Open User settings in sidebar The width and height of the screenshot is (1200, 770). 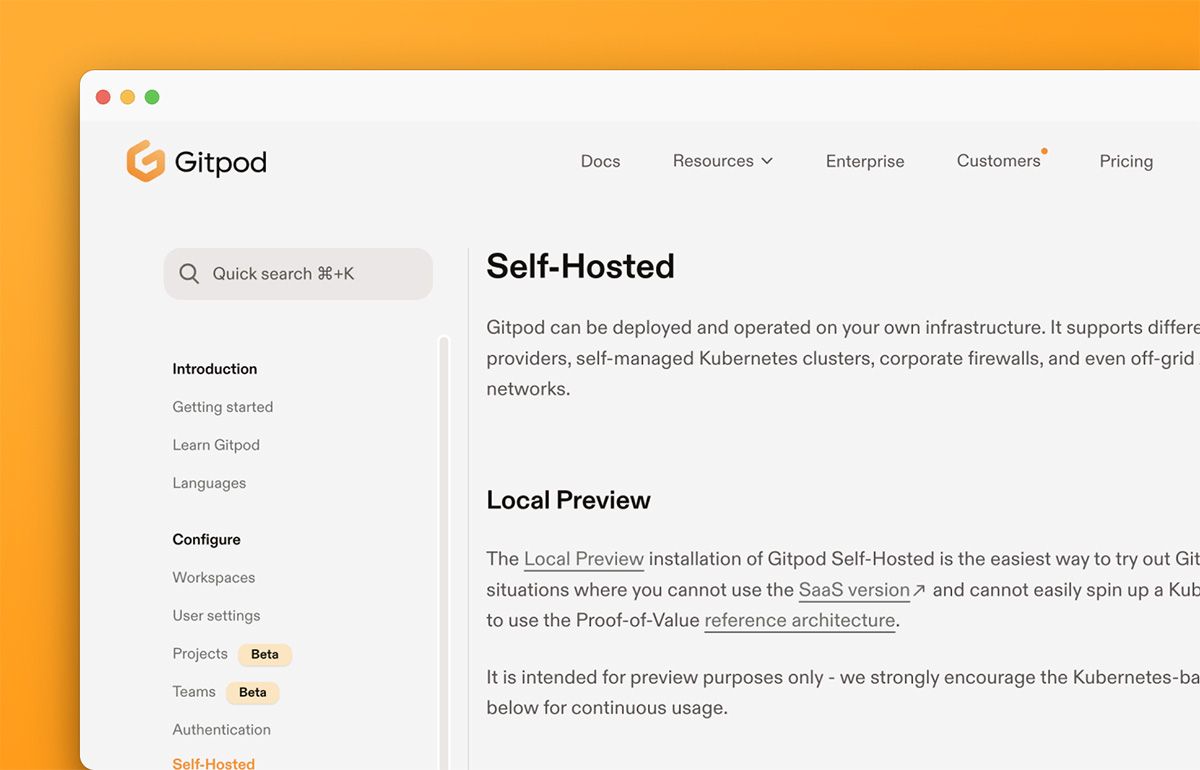(x=216, y=616)
